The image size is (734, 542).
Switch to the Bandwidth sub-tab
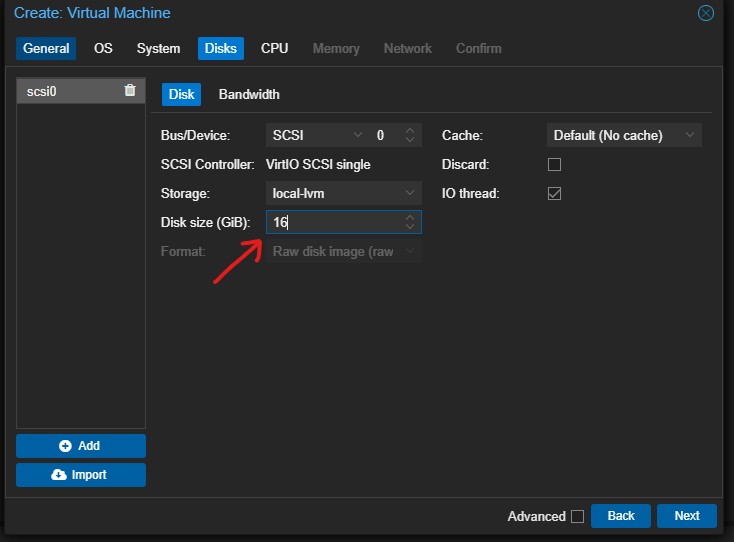pos(249,94)
